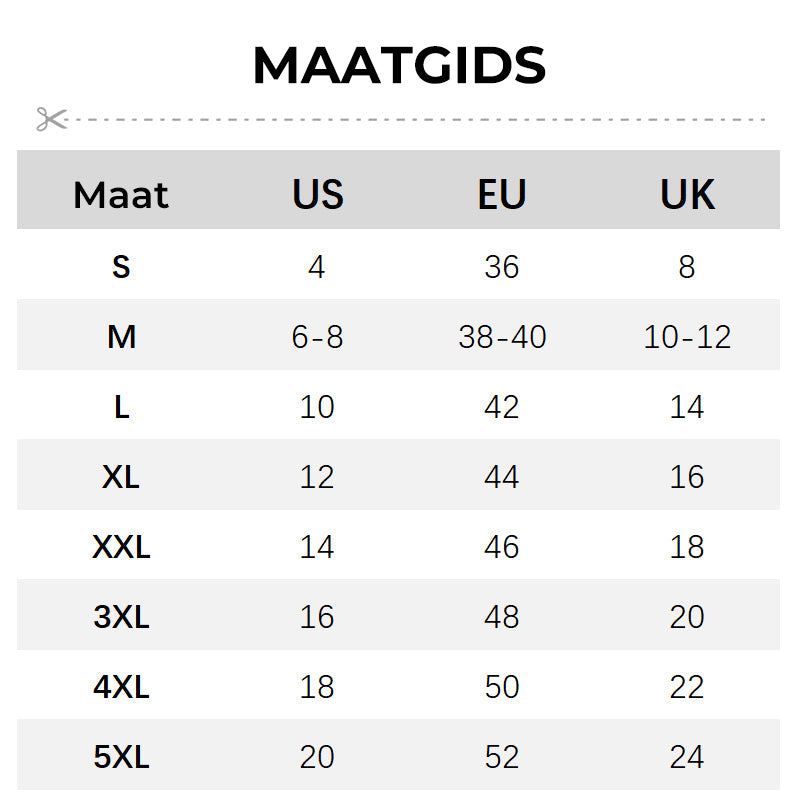
Task: Click EU value 52
Action: [x=502, y=757]
